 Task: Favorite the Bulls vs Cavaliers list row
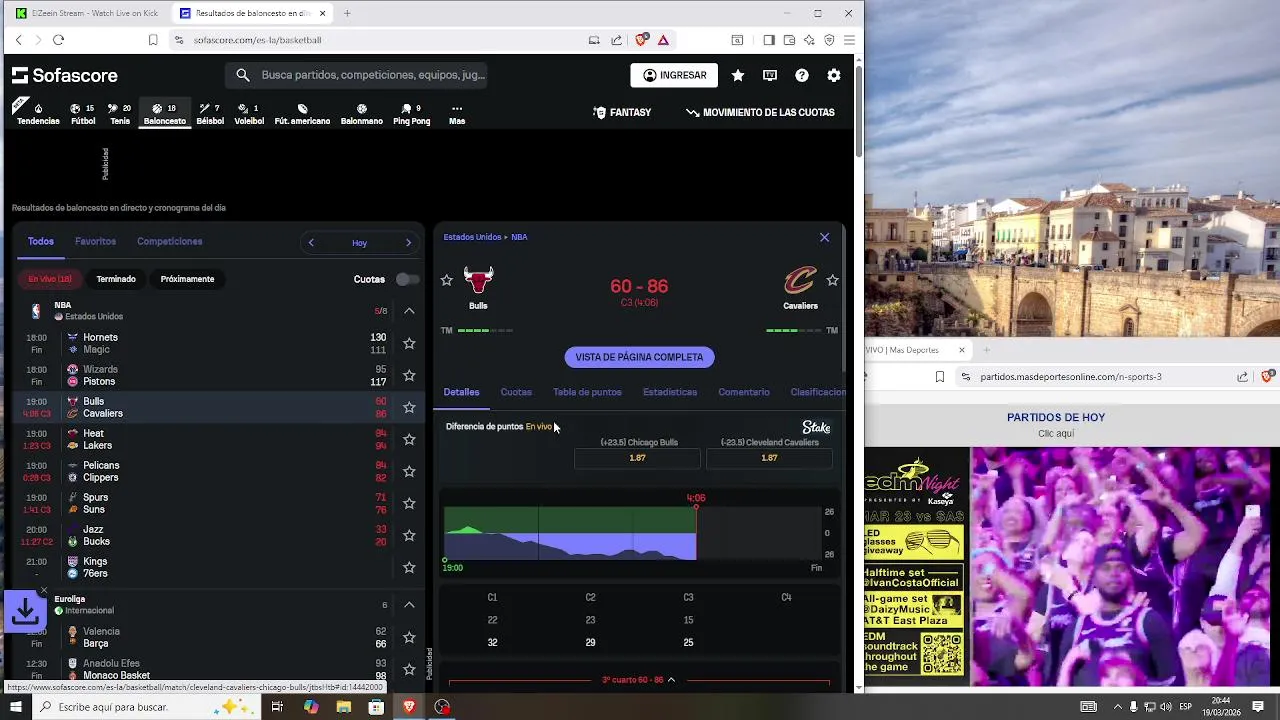pos(409,408)
